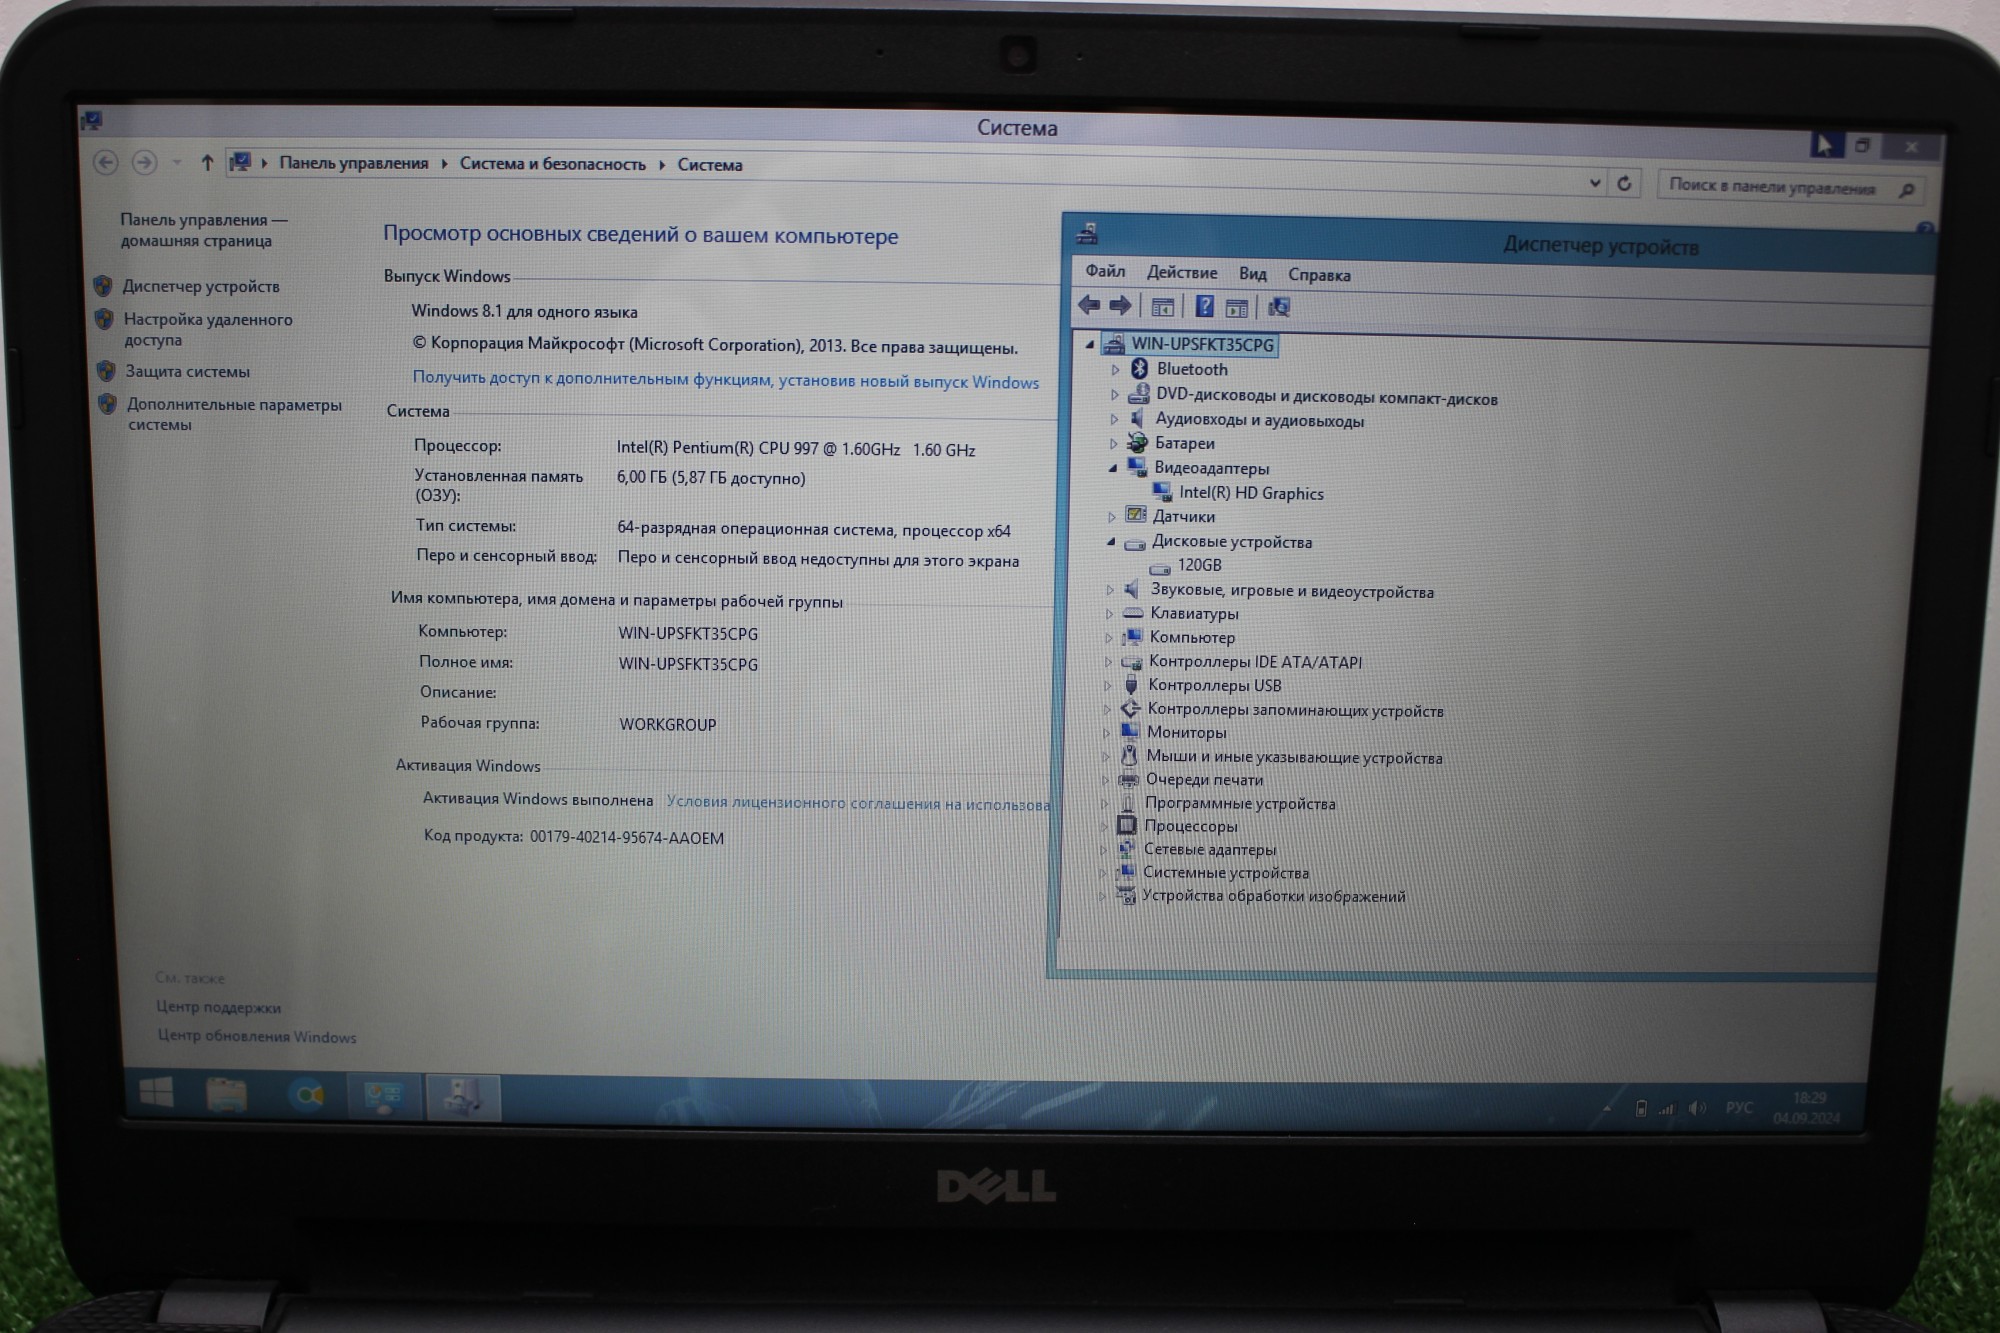Click the Bluetooth device category icon
The height and width of the screenshot is (1333, 2000).
[x=1139, y=368]
